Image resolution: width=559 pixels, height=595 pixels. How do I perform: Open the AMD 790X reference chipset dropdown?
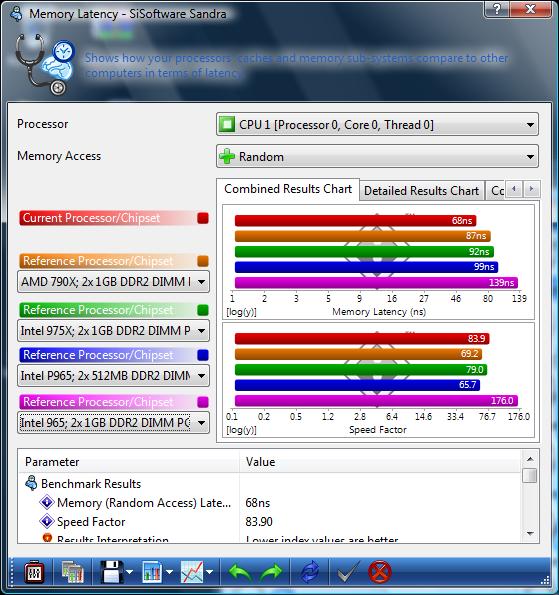pos(113,282)
